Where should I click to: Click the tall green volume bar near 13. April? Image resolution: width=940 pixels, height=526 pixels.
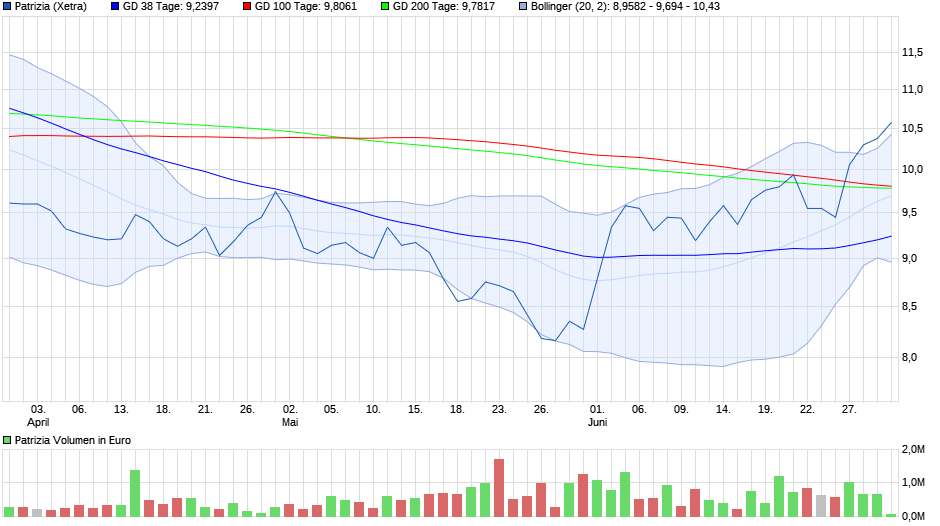point(135,492)
